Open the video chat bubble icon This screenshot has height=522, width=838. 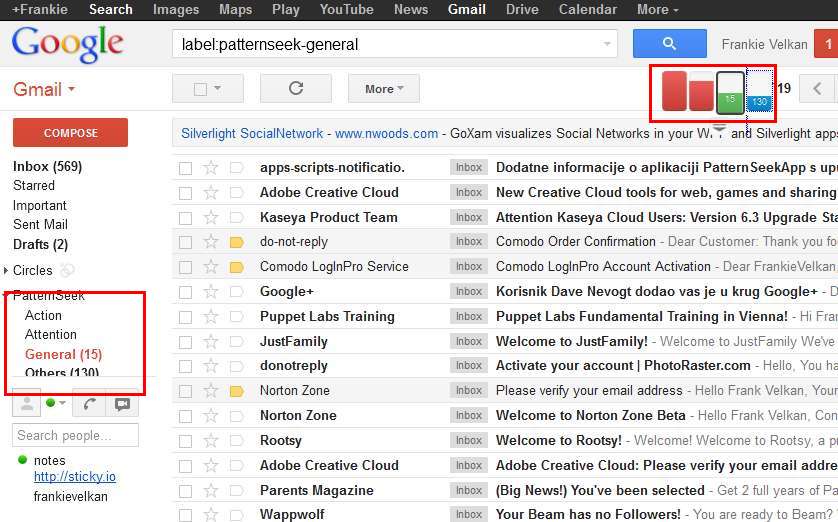click(x=122, y=404)
